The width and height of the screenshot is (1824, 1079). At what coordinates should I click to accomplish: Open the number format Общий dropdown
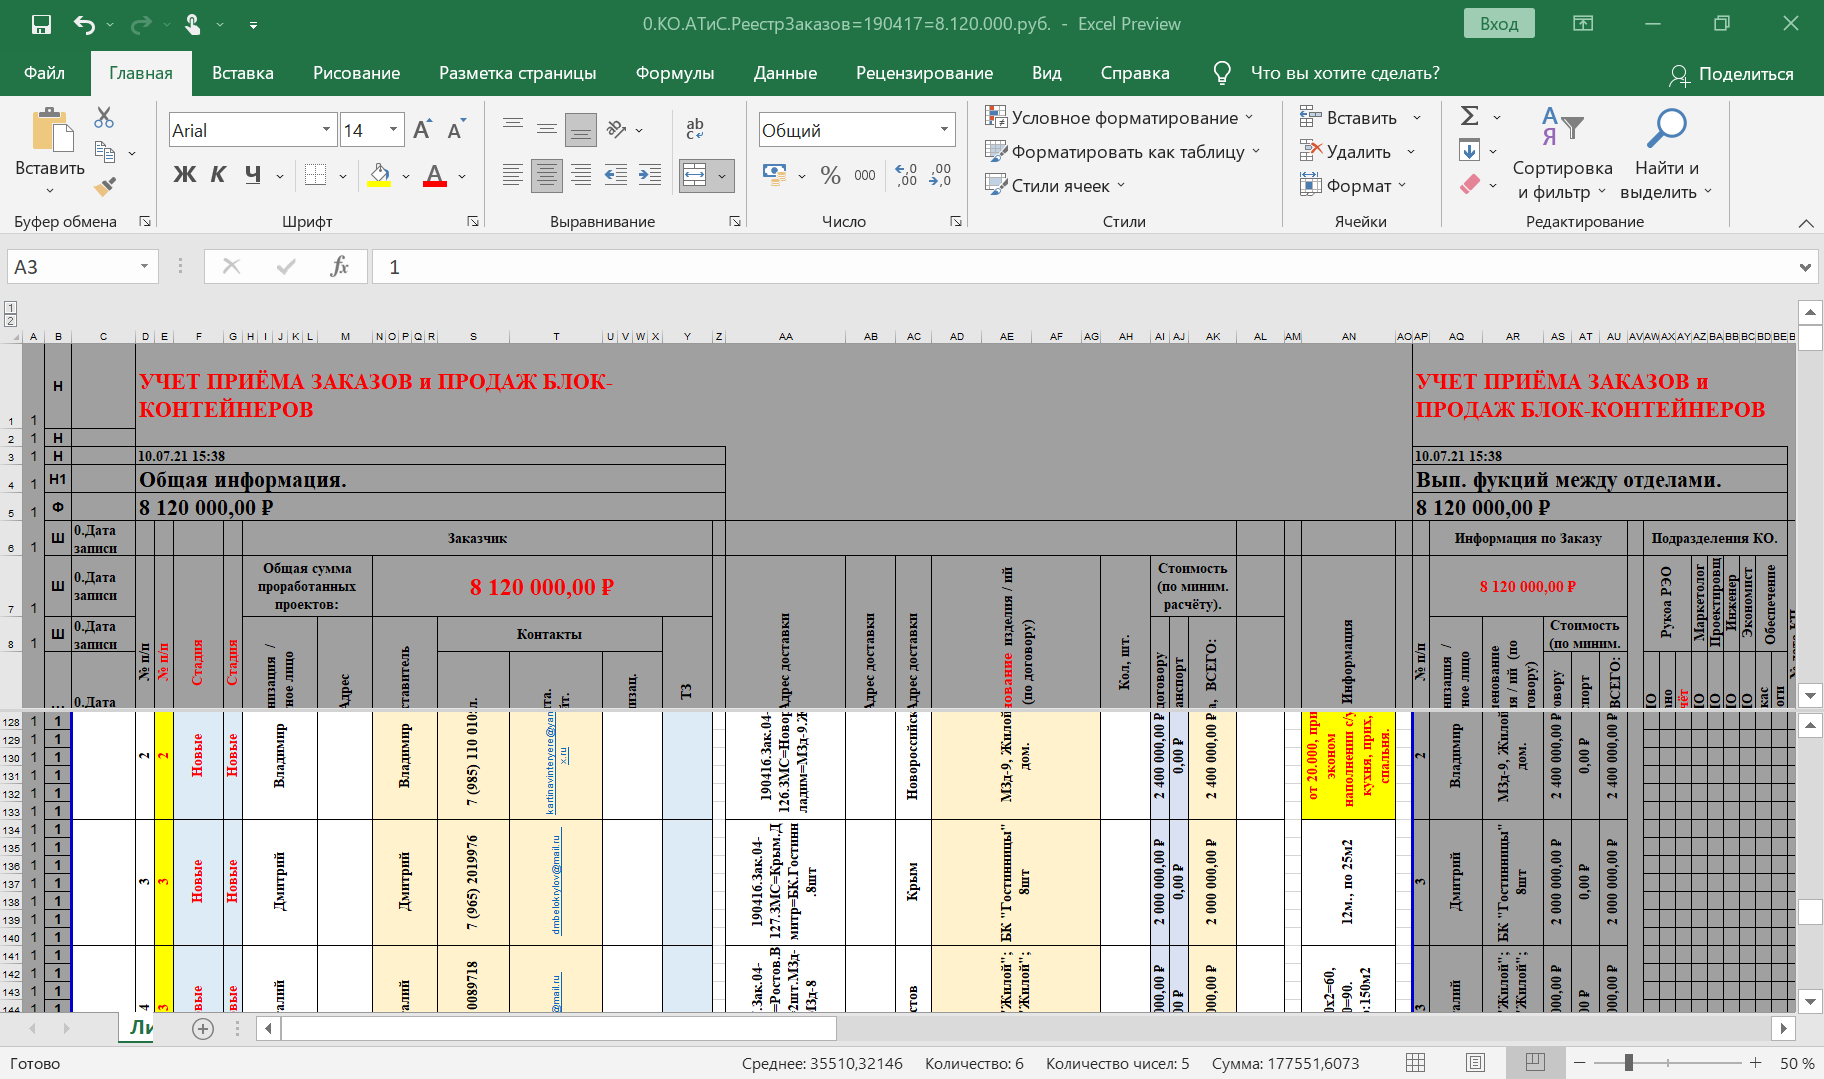coord(944,130)
